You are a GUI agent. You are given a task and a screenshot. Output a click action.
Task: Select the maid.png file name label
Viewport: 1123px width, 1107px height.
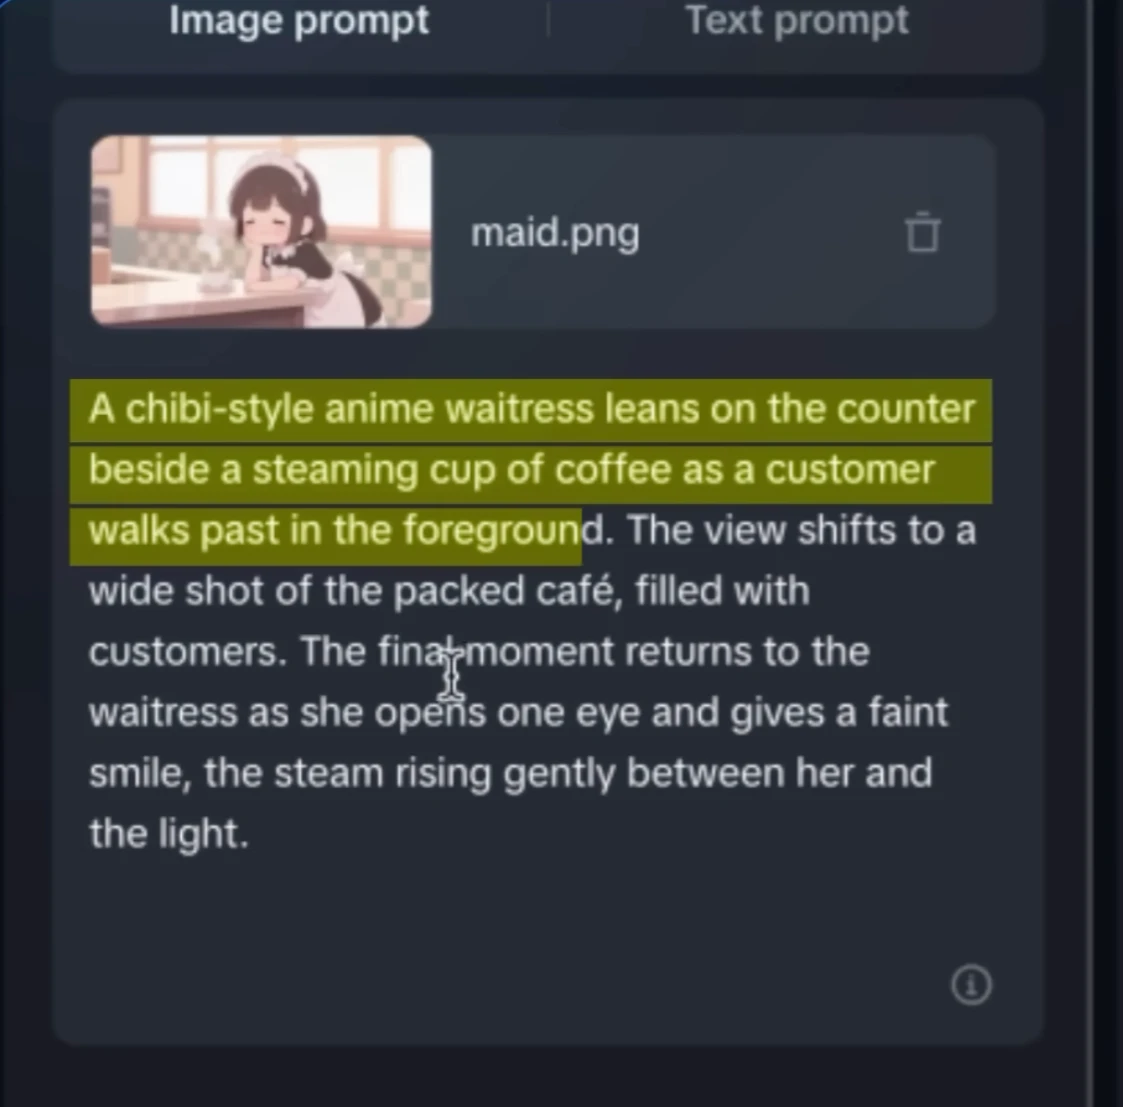pyautogui.click(x=555, y=233)
